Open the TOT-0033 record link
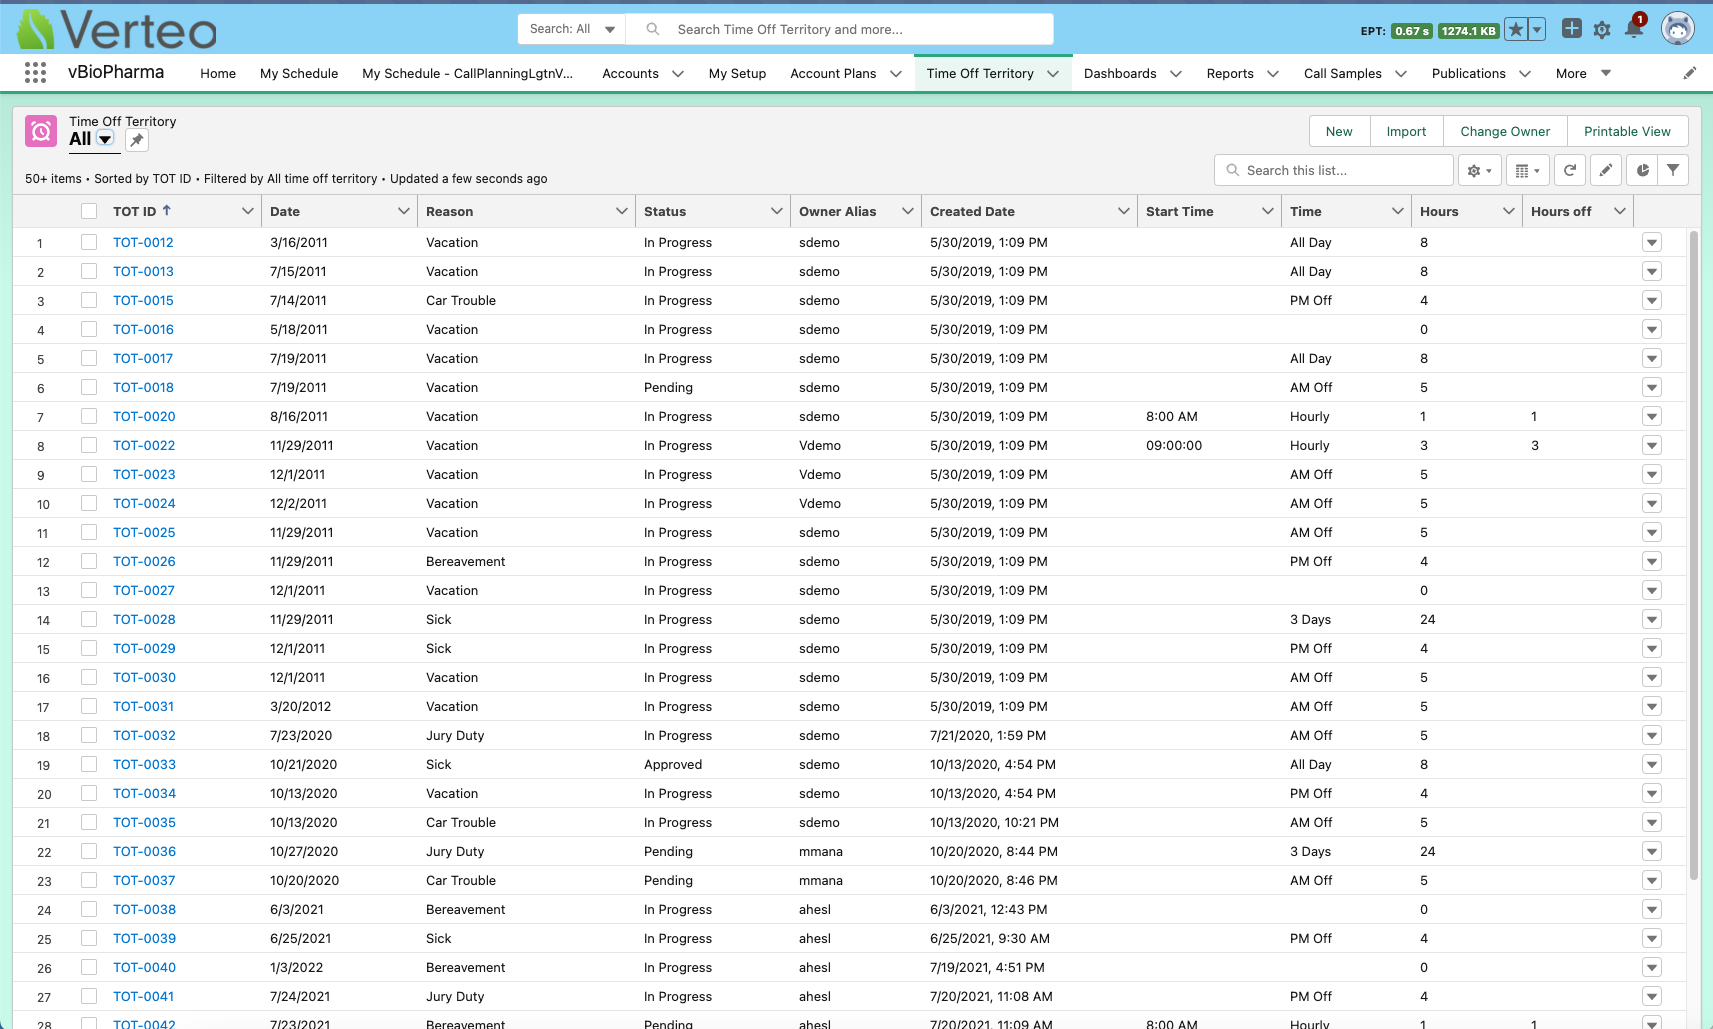Image resolution: width=1713 pixels, height=1029 pixels. [144, 764]
